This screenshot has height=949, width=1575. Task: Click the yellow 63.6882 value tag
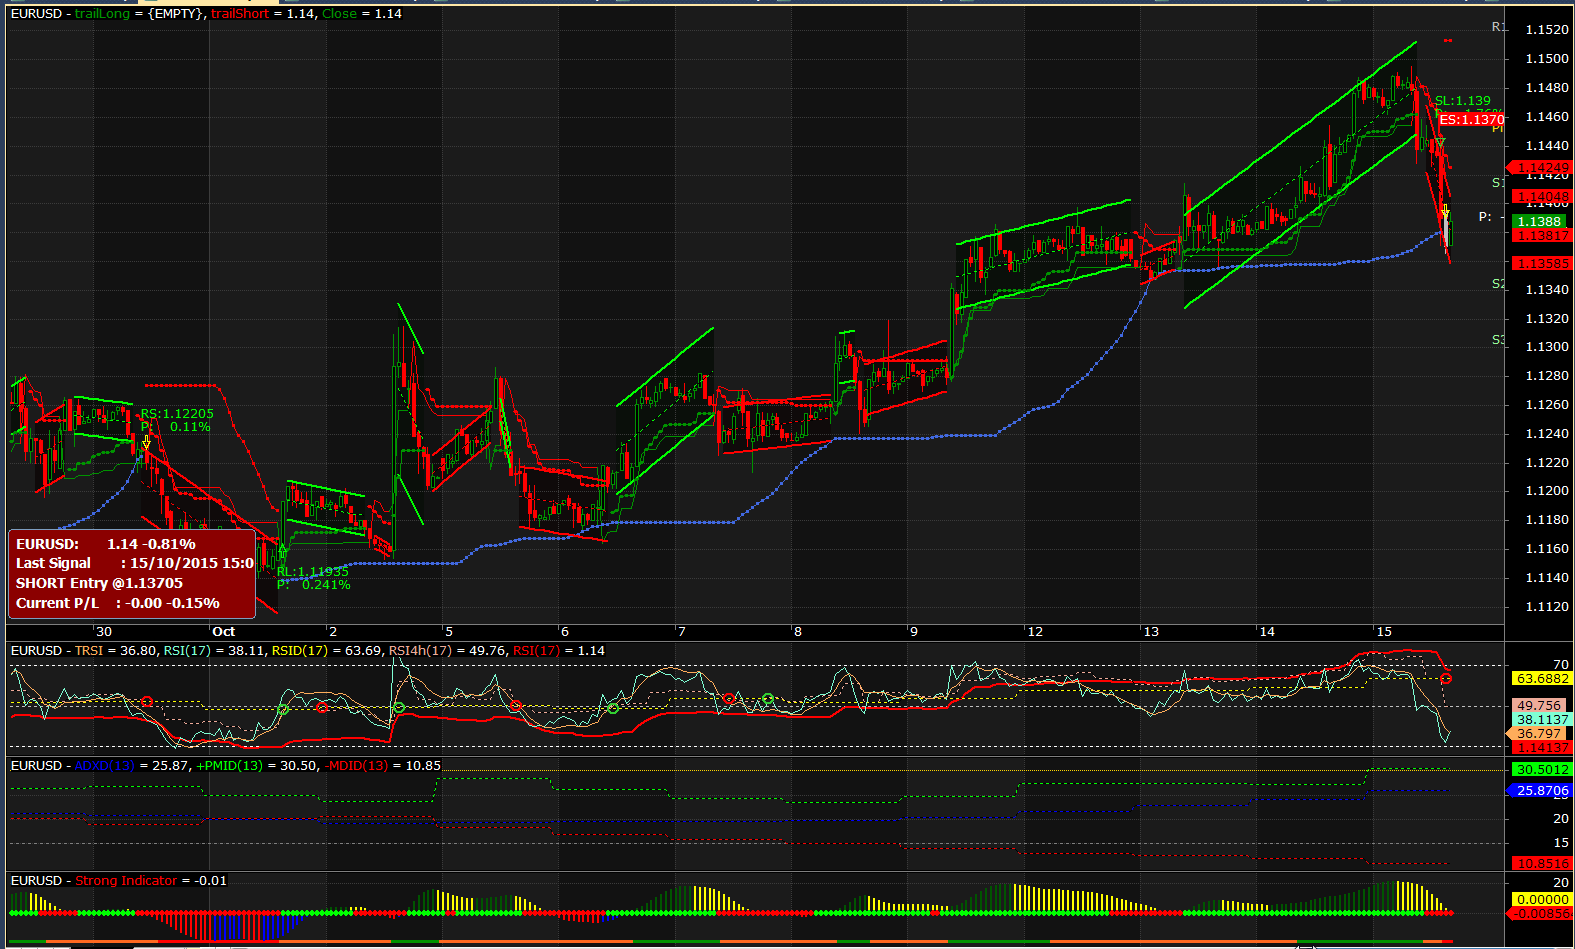pyautogui.click(x=1543, y=679)
